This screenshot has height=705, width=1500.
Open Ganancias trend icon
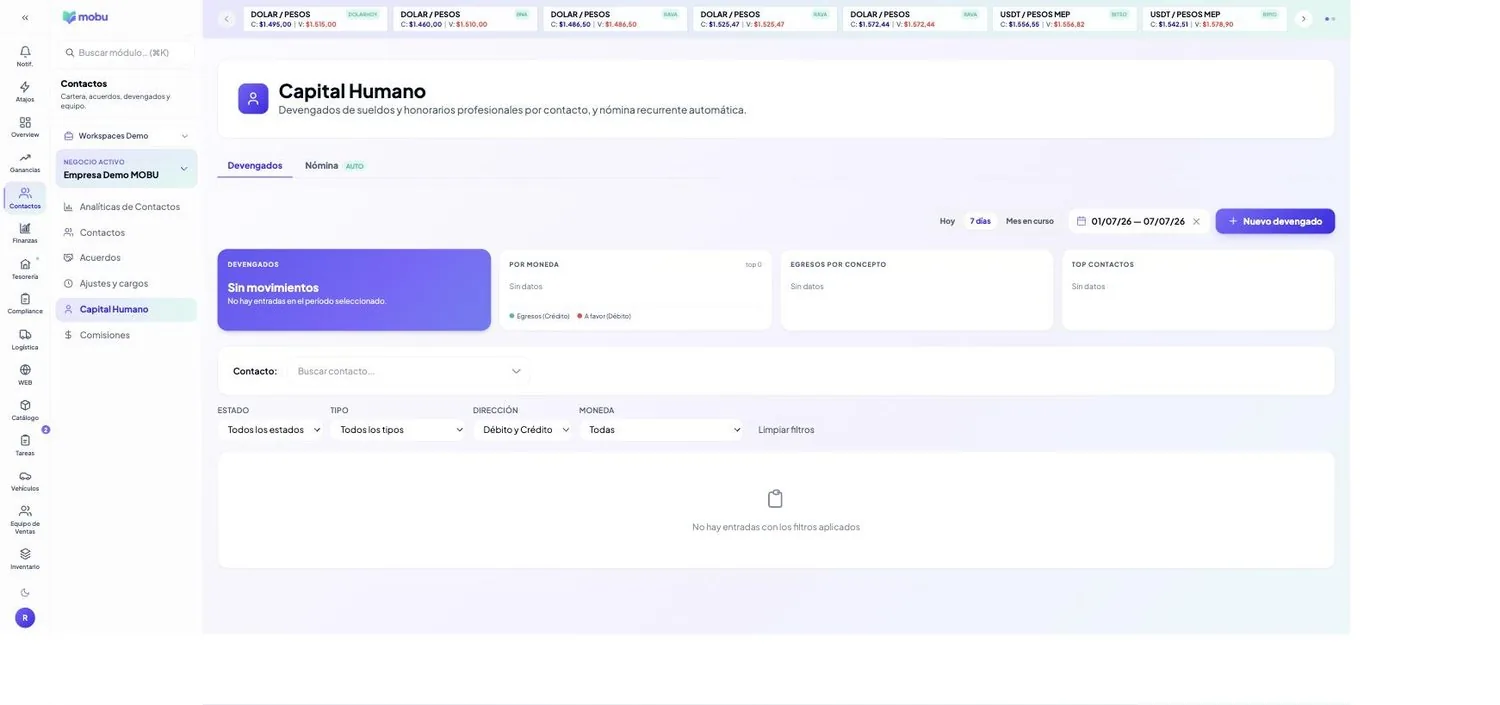[x=25, y=162]
